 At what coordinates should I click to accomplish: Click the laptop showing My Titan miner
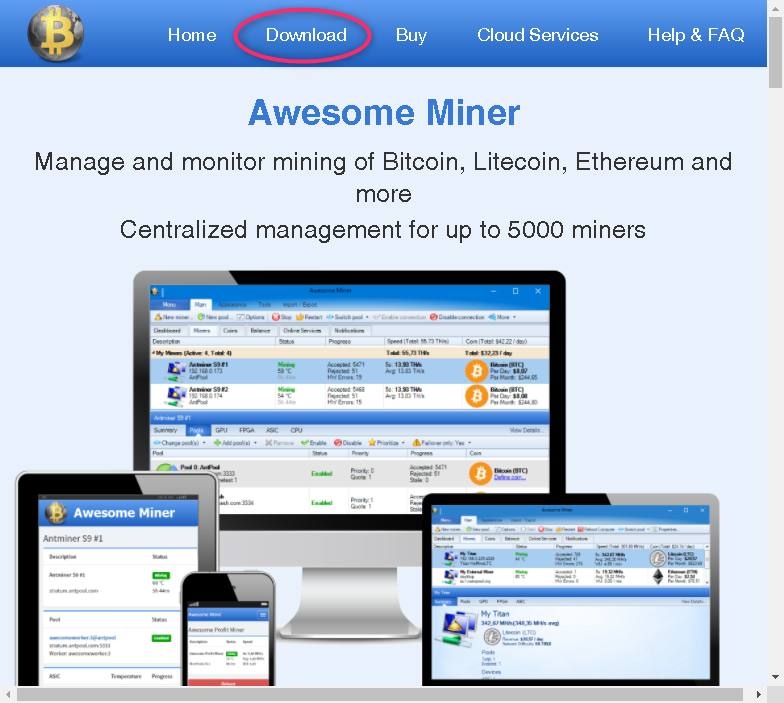pos(570,590)
